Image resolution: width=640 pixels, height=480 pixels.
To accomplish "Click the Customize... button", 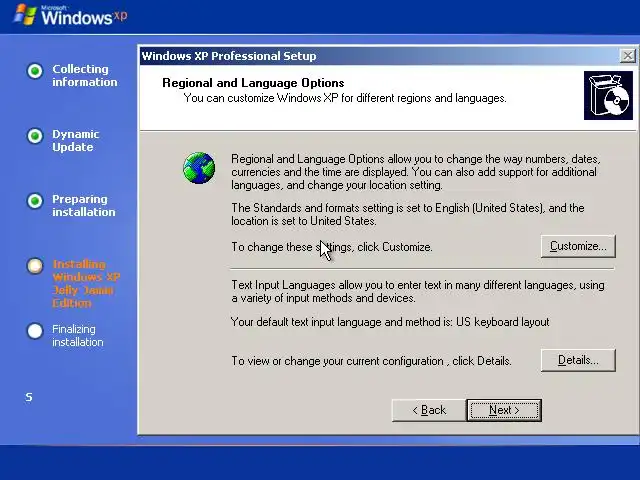I will (578, 246).
